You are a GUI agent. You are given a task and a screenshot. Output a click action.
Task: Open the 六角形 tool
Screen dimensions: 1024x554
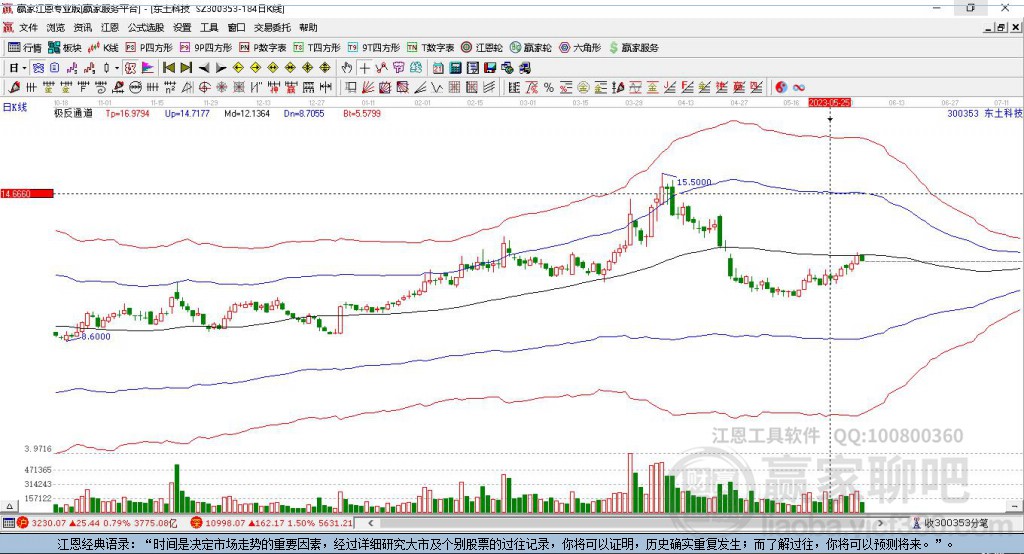[x=580, y=48]
